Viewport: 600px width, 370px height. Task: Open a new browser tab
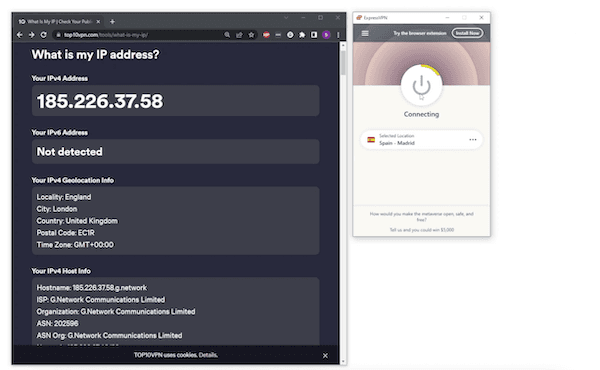[x=112, y=22]
